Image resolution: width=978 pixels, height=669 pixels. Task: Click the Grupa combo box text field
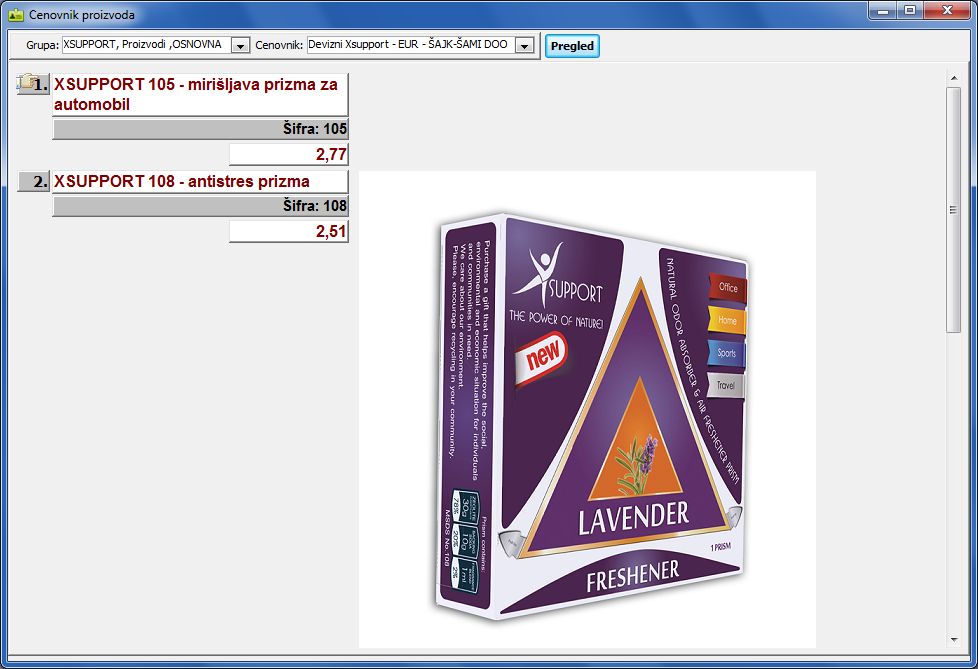click(x=147, y=45)
